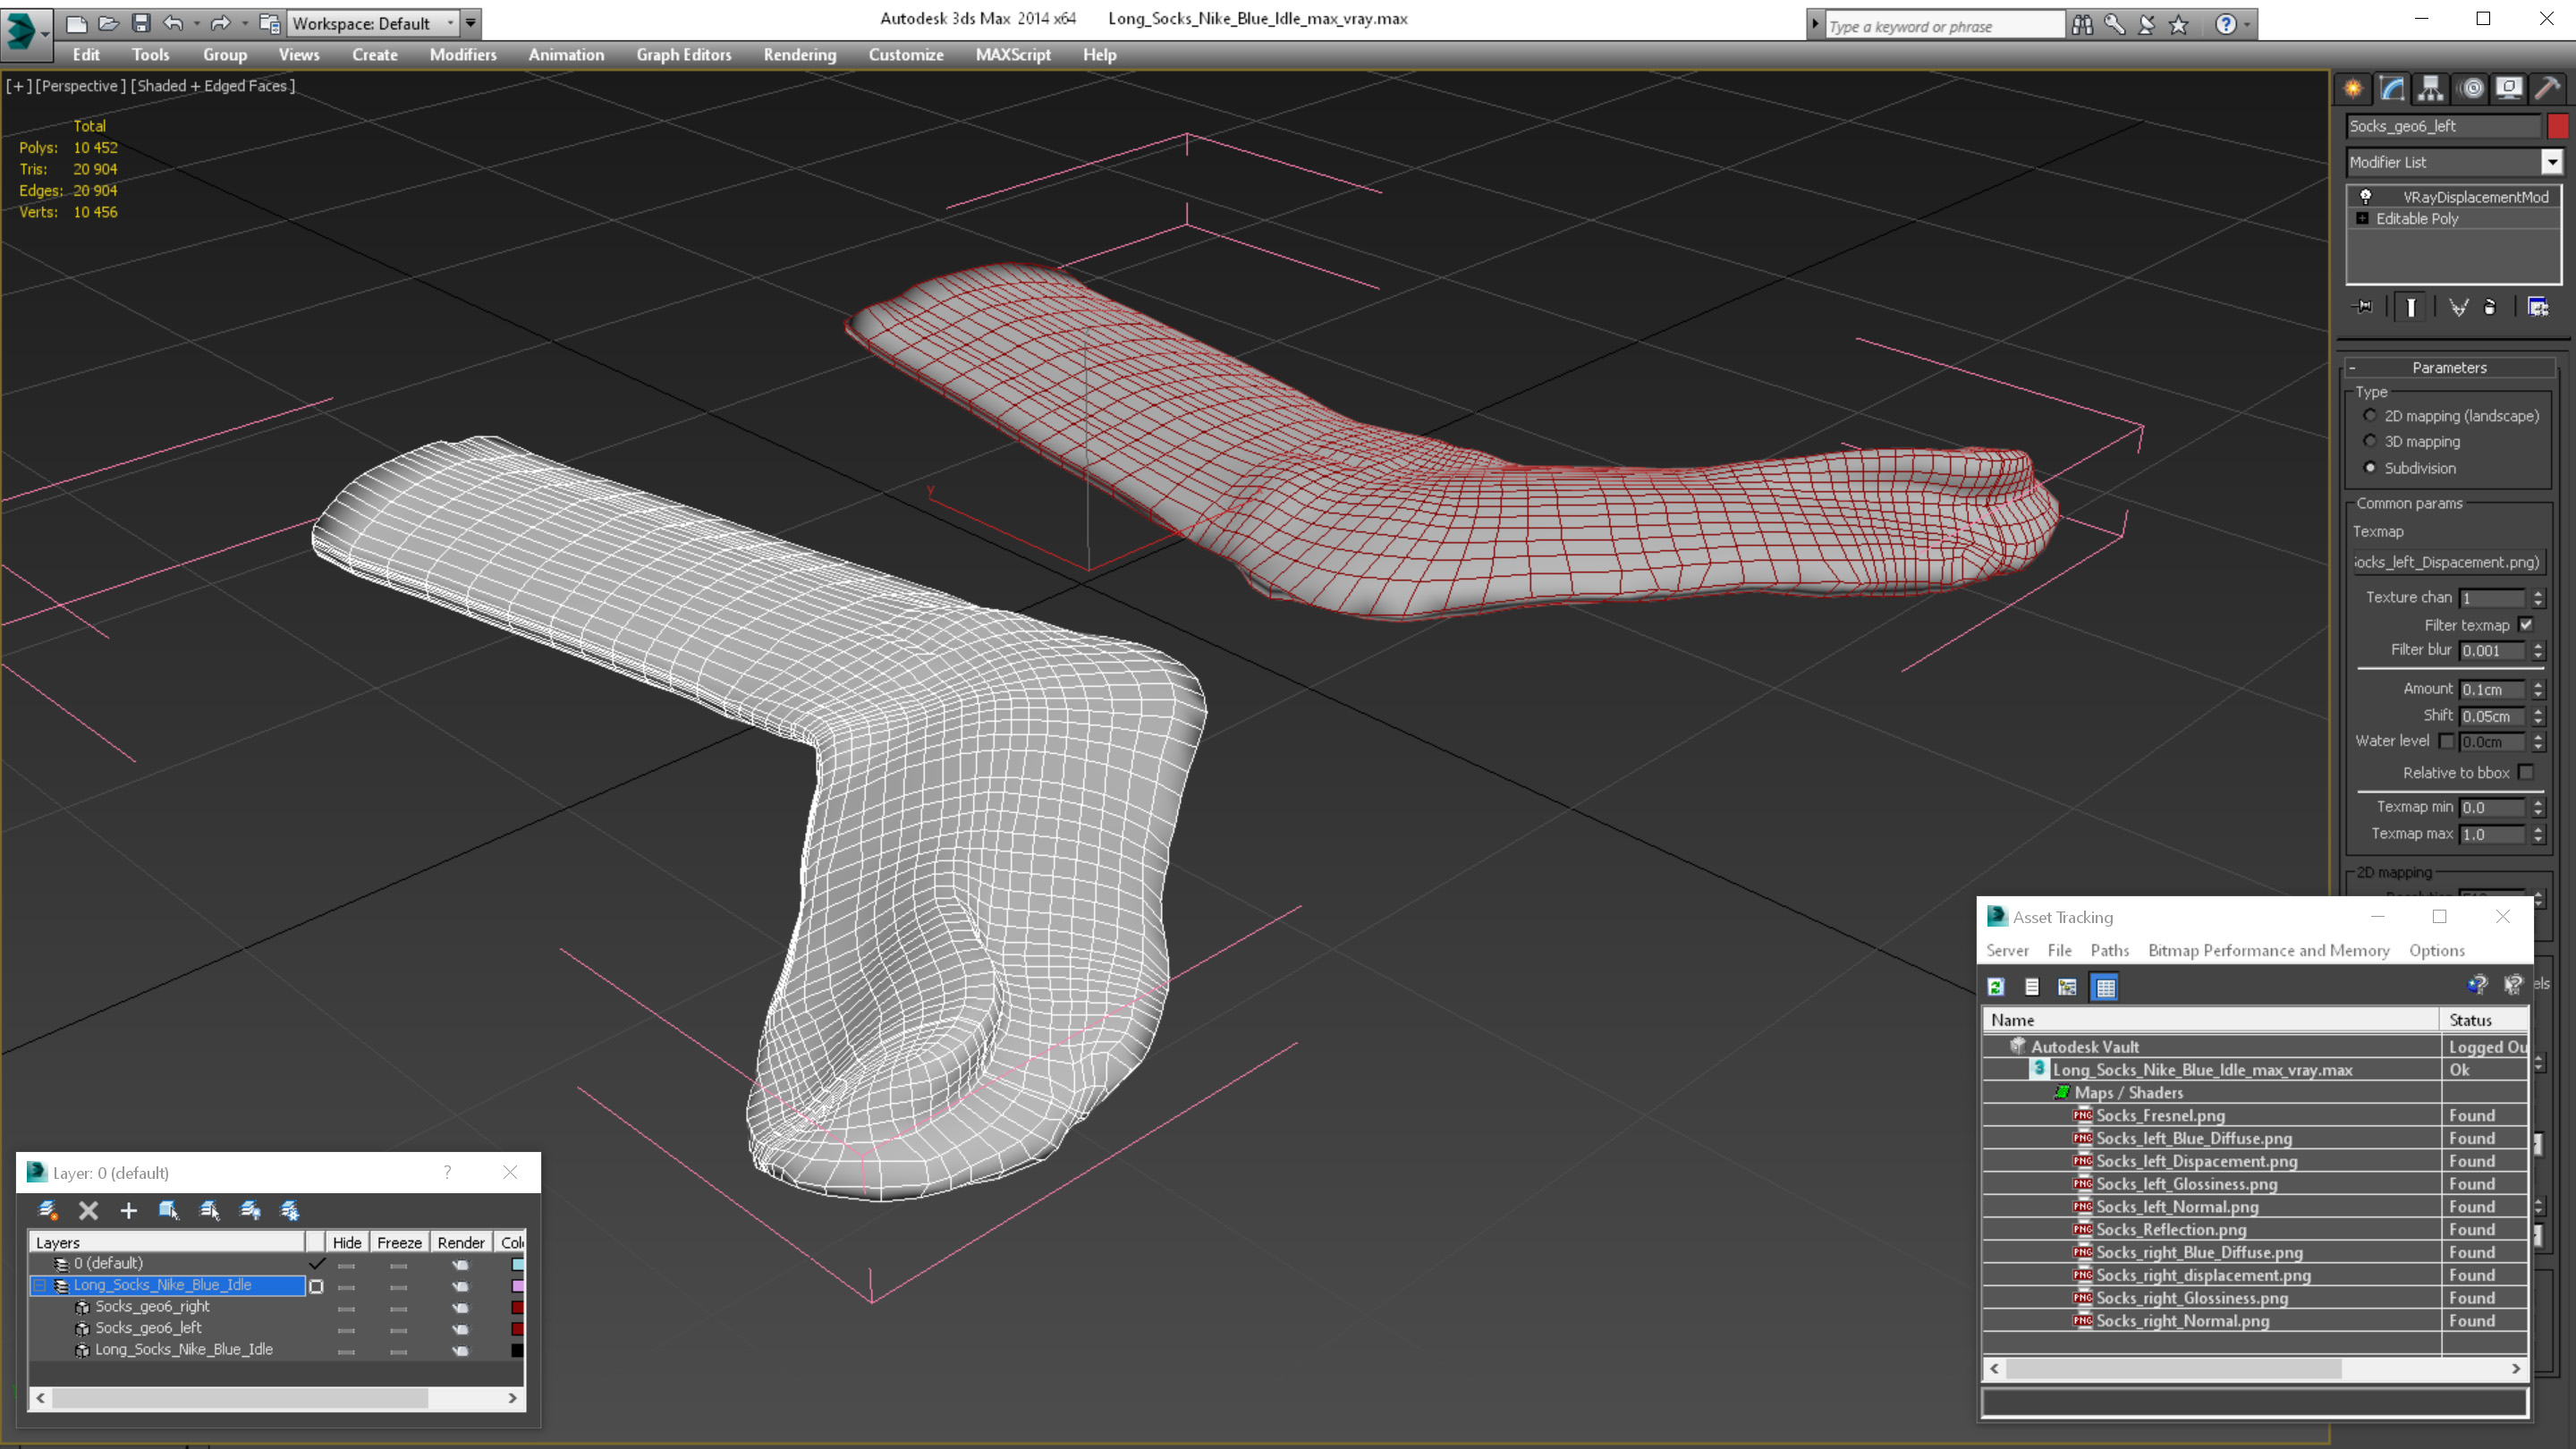This screenshot has height=1449, width=2576.
Task: Open the Utilities hammer tab
Action: pyautogui.click(x=2548, y=88)
